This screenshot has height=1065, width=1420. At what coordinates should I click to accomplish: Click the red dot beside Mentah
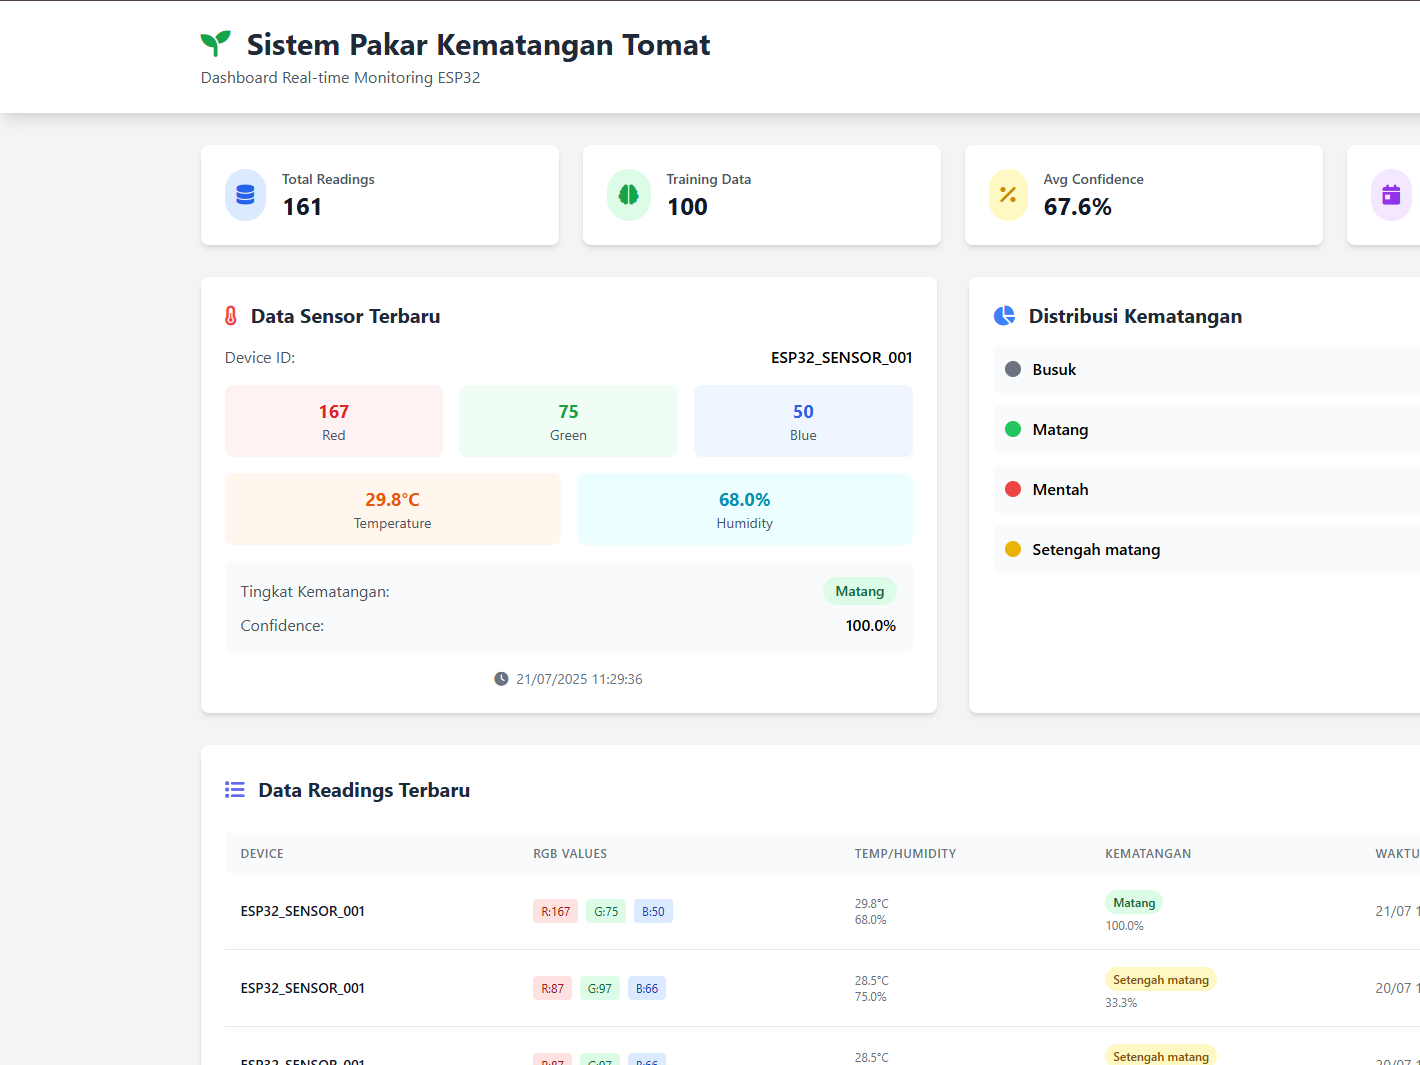click(1013, 489)
